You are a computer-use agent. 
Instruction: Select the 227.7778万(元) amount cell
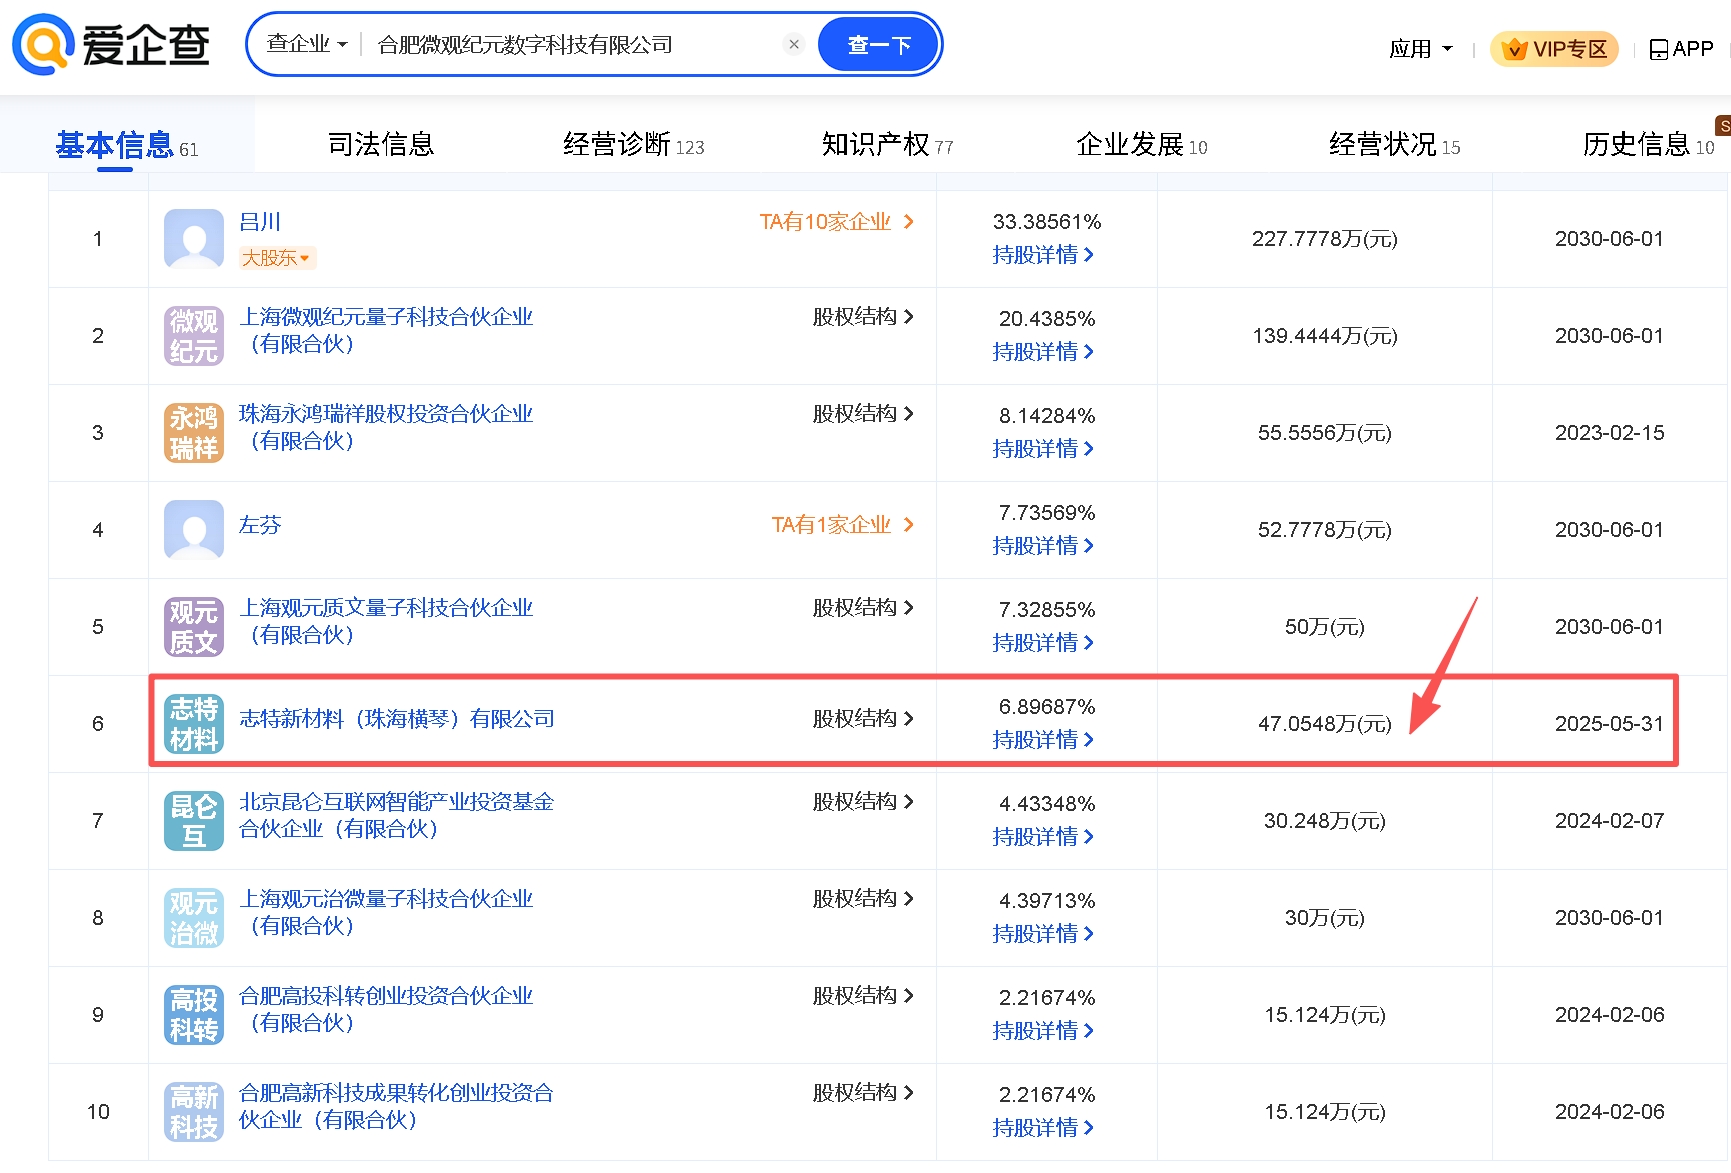point(1325,239)
